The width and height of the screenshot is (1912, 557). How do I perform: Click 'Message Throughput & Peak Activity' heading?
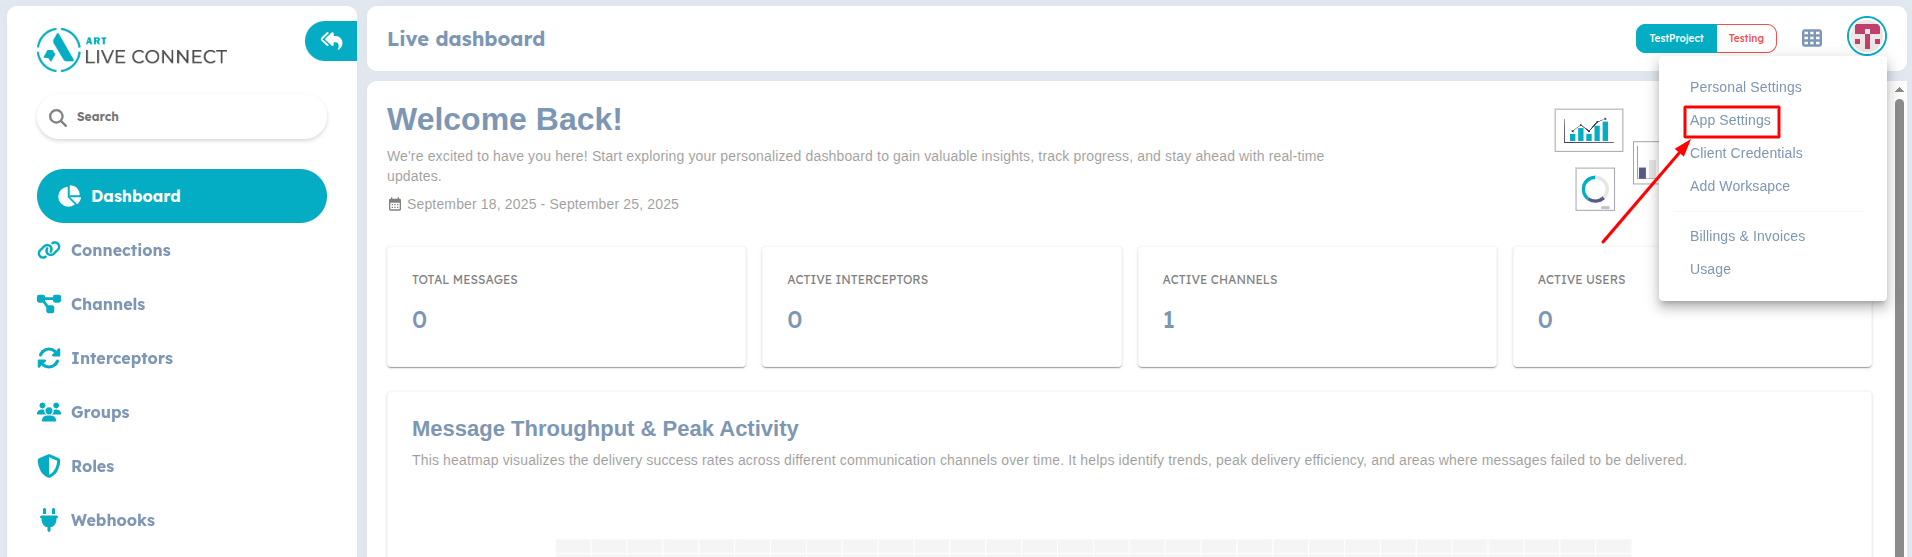point(605,429)
